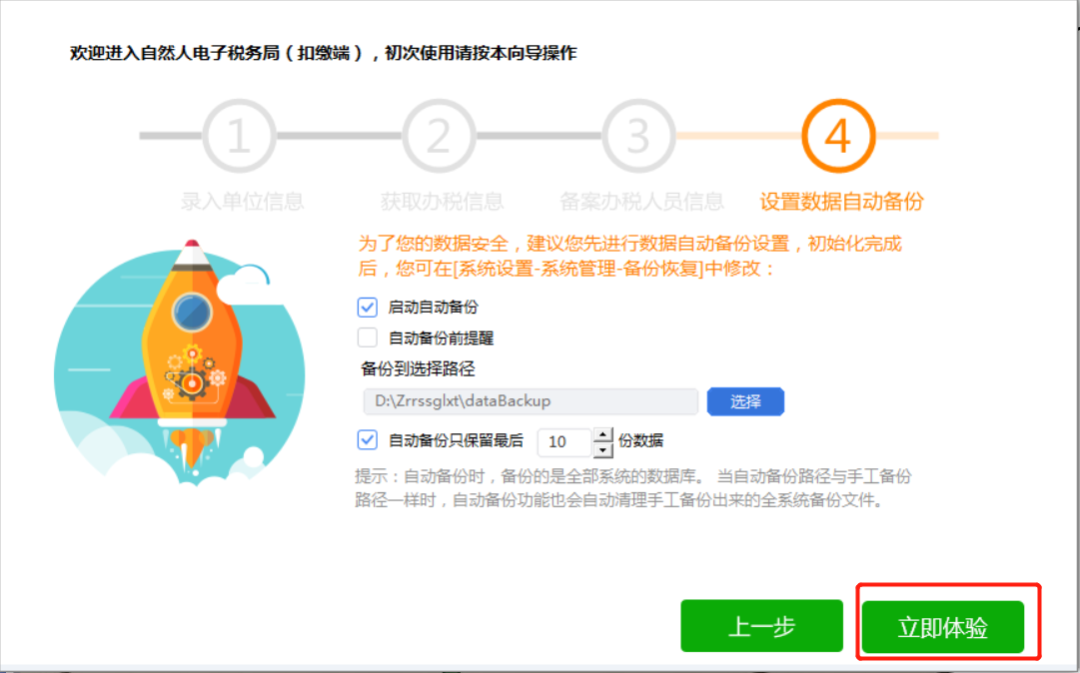
Task: Click the orange step 4 circle
Action: pos(838,136)
